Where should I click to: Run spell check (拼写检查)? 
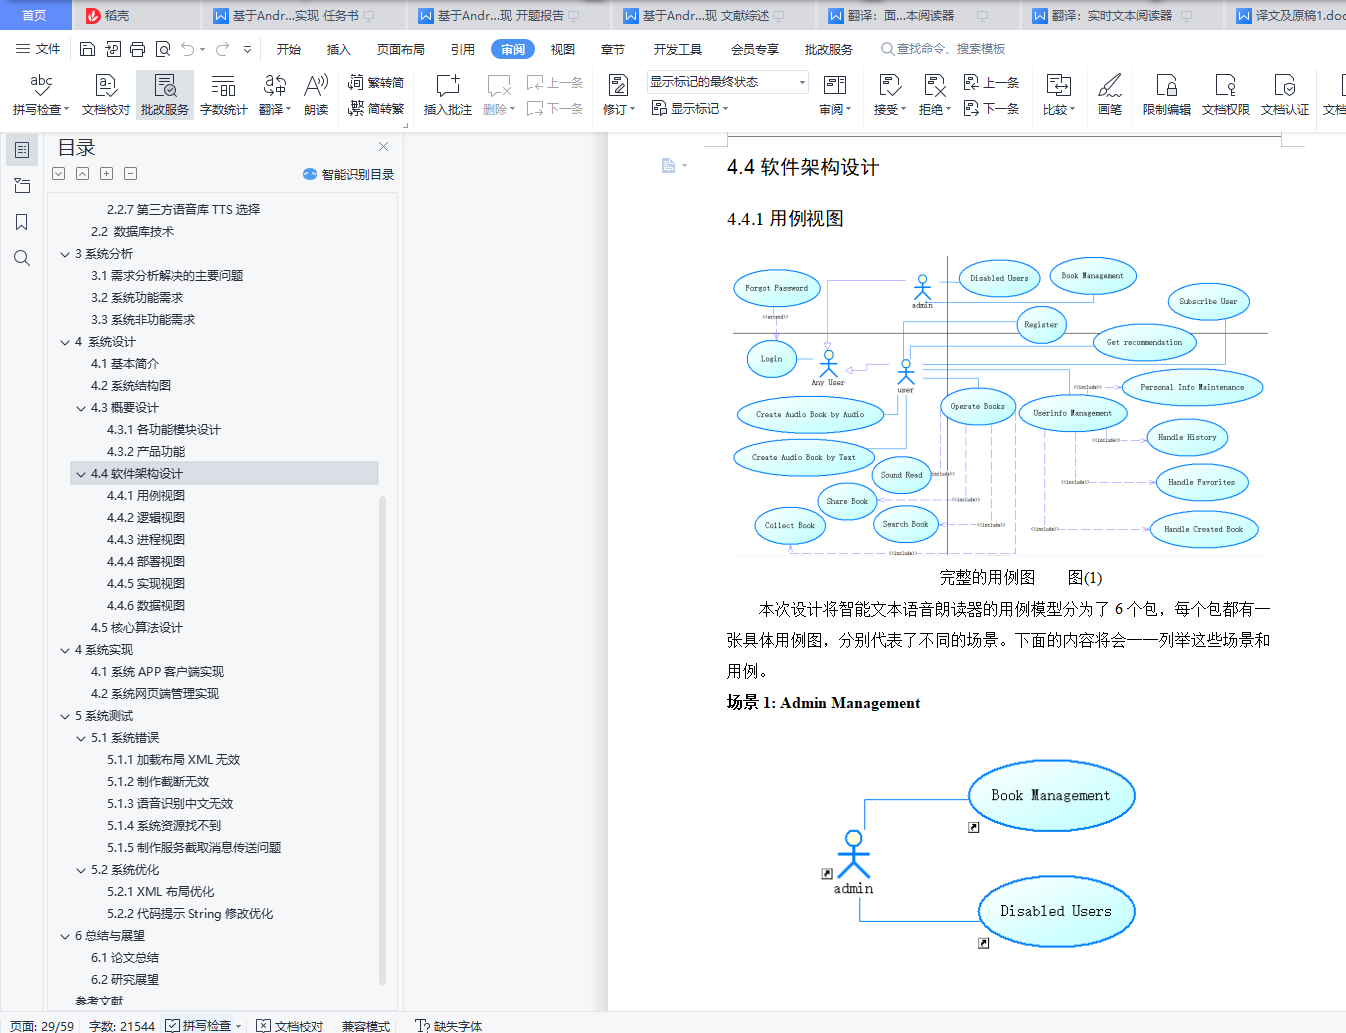click(x=40, y=95)
